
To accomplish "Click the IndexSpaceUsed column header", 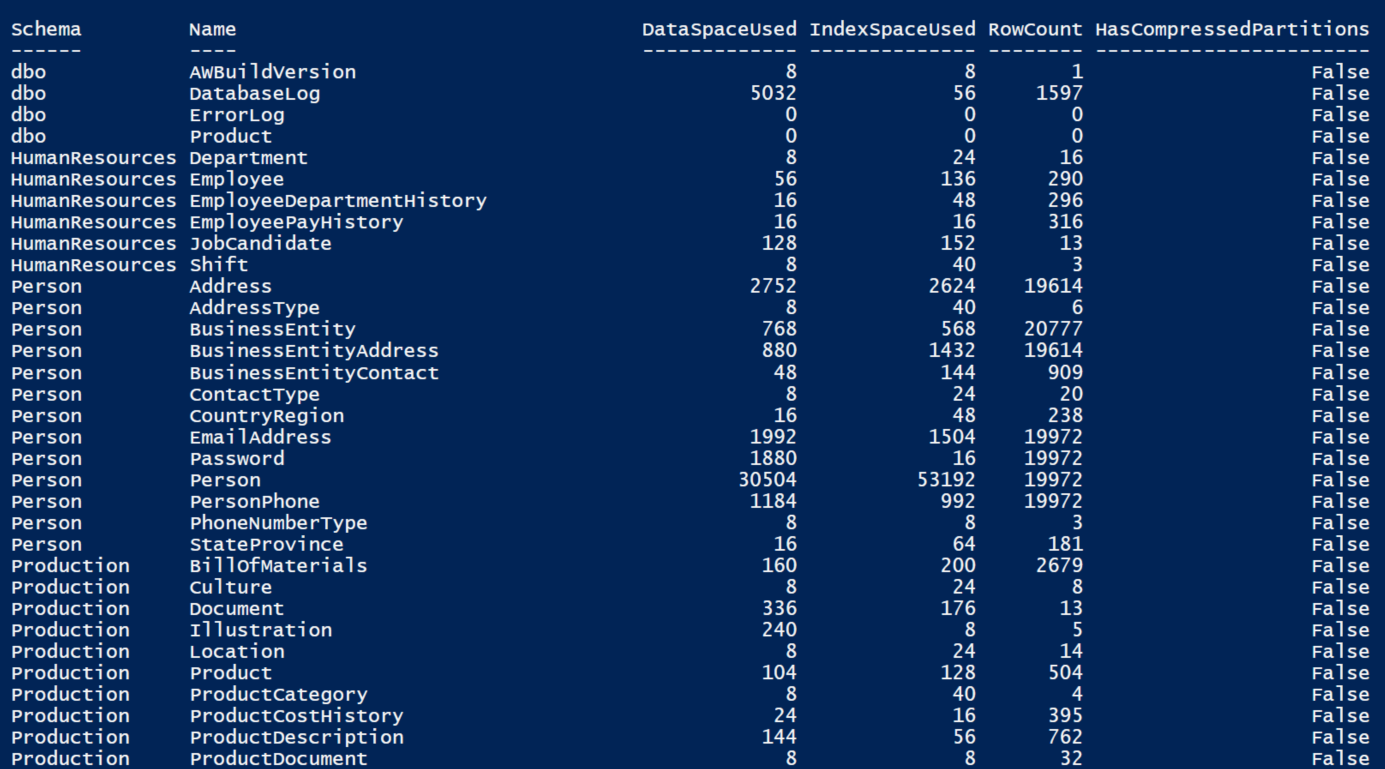I will (x=892, y=30).
